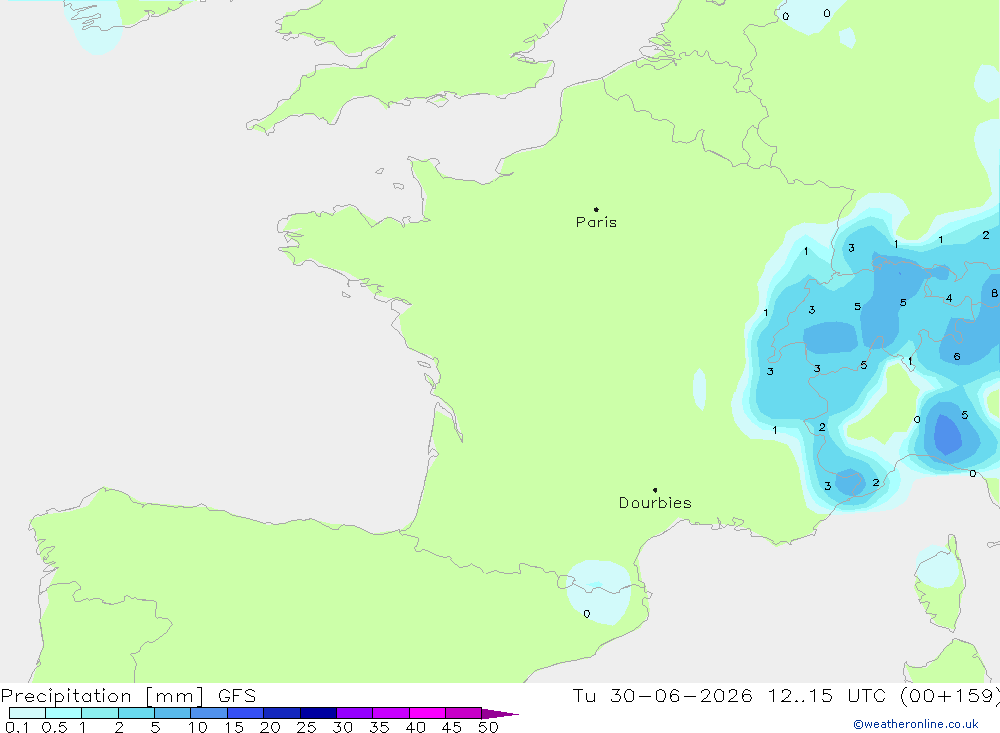
Task: Click the 'Precipitation [mm] GFS' title
Action: point(128,695)
